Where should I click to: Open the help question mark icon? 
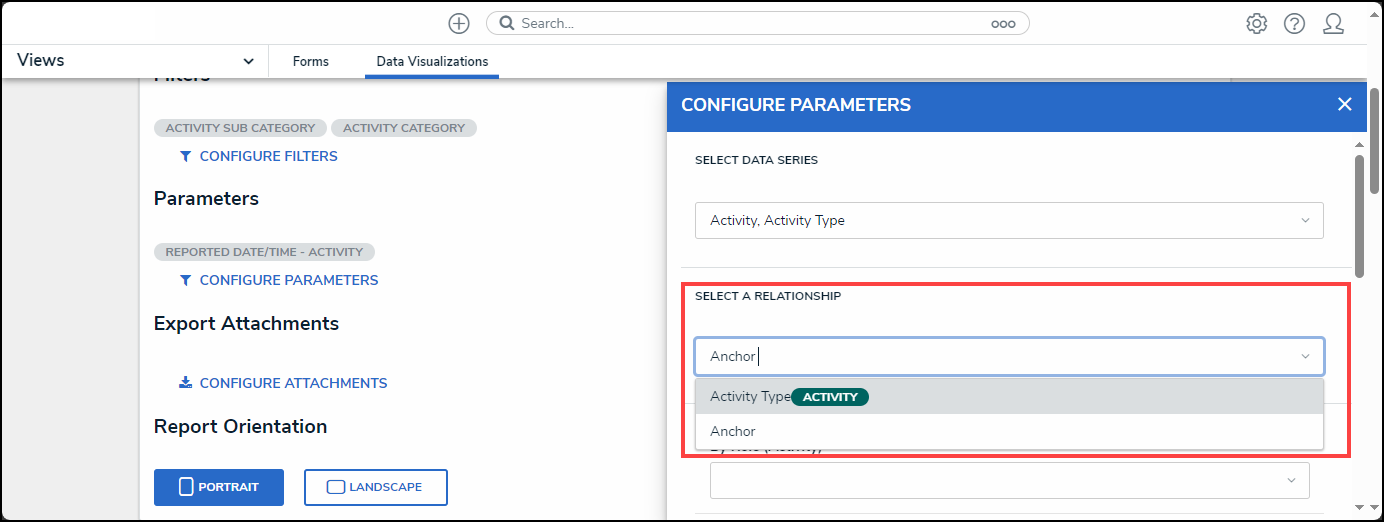(1294, 23)
